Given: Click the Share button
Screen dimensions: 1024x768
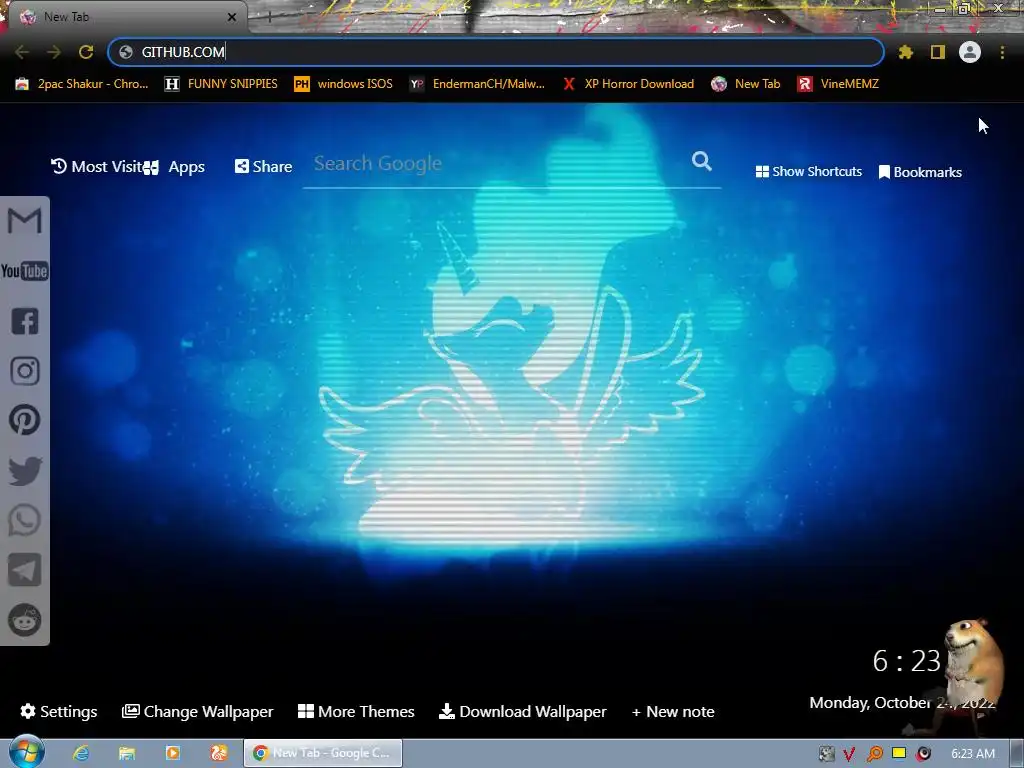Looking at the screenshot, I should [x=263, y=167].
